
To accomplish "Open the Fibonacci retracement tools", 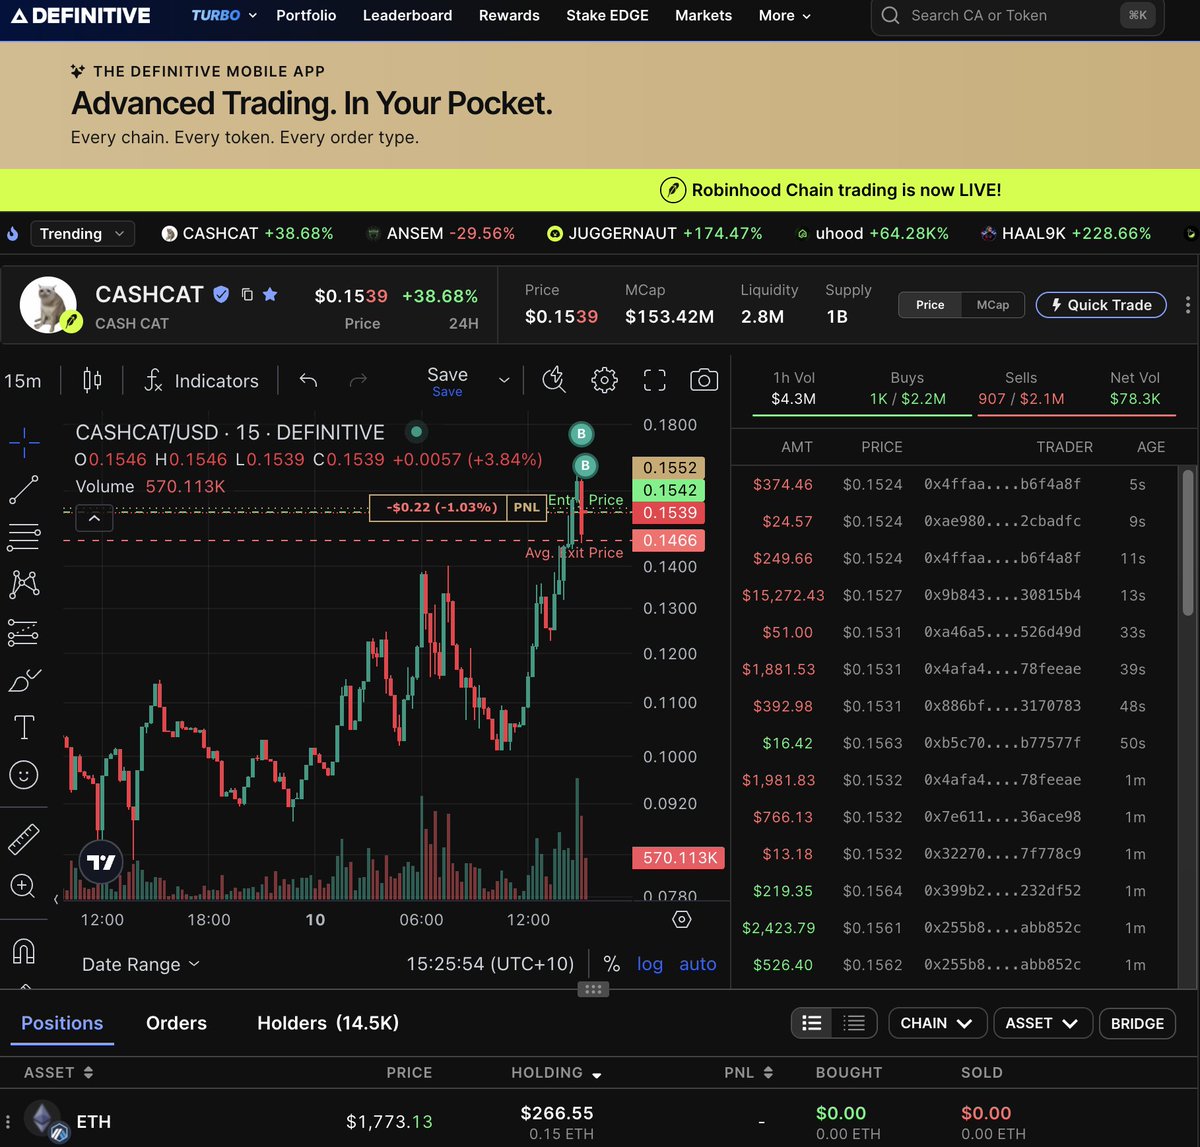I will 24,537.
